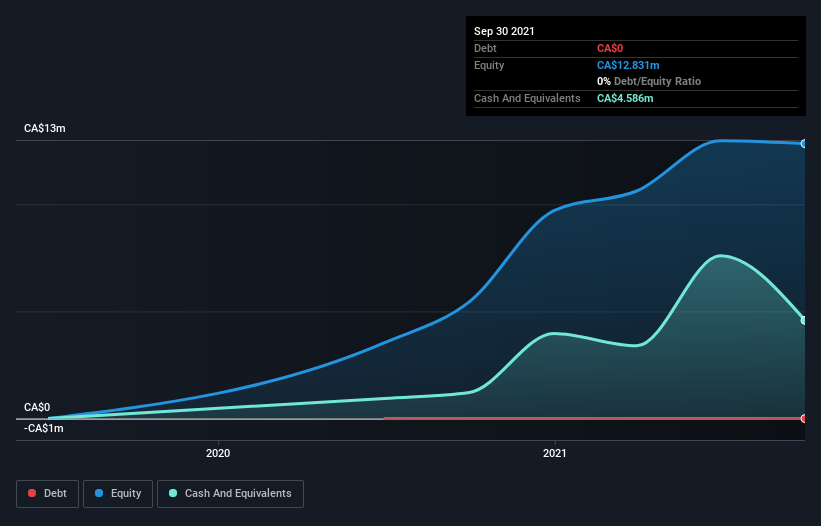This screenshot has height=526, width=821.
Task: Click the CA$0 y-axis label
Action: tap(37, 407)
